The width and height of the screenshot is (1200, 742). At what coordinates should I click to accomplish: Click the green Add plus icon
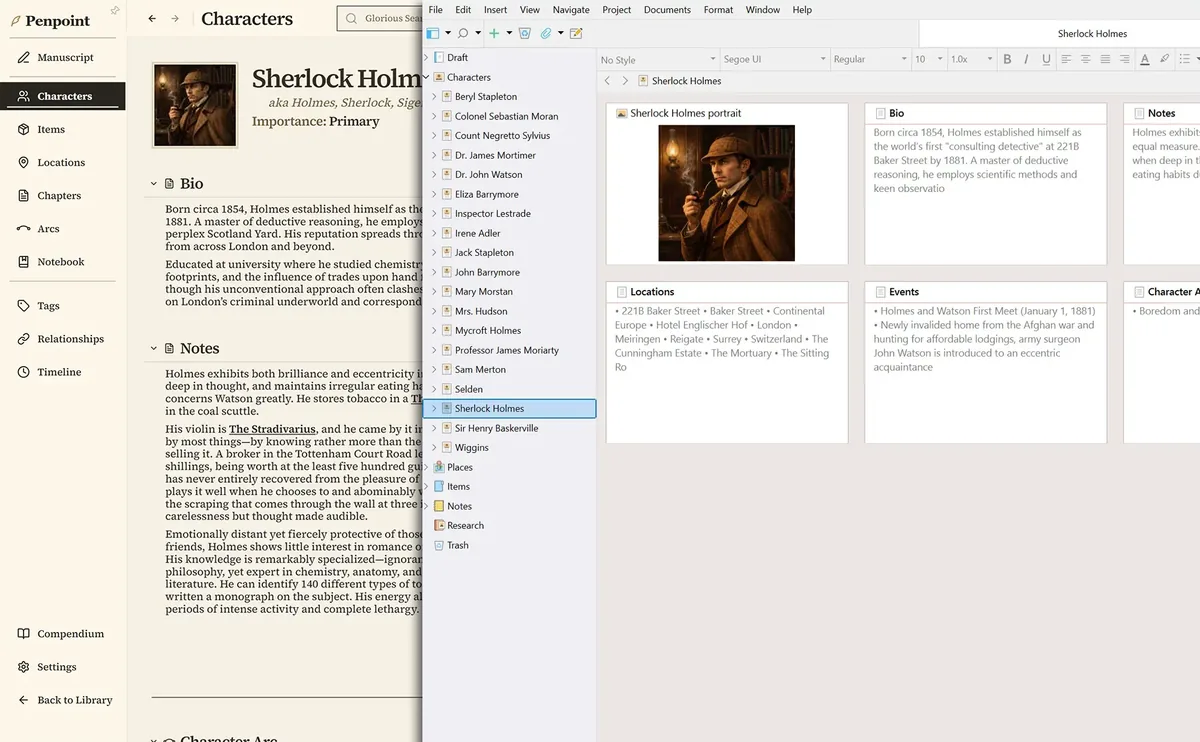(494, 33)
